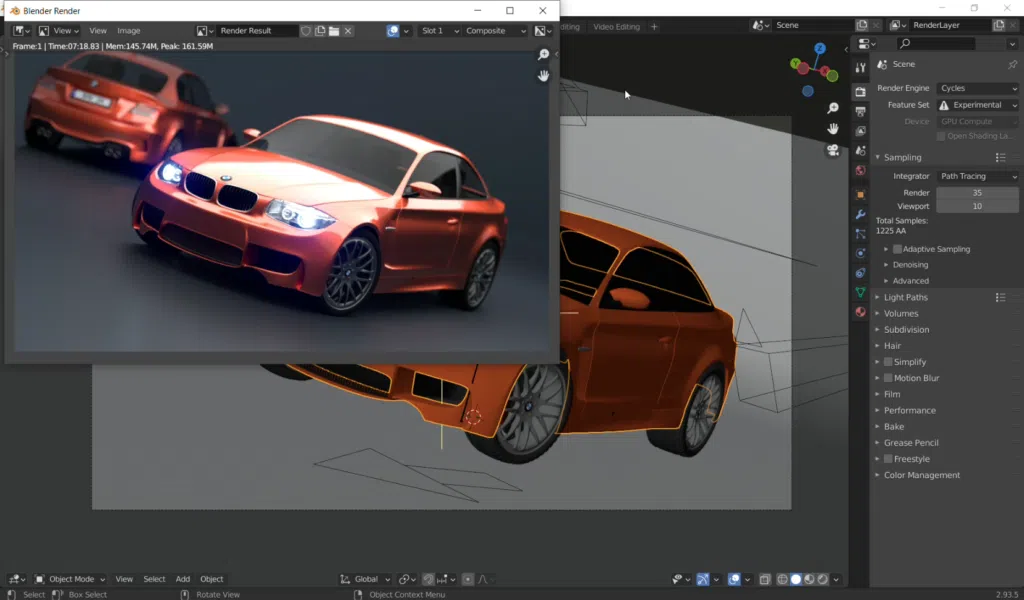1024x600 pixels.
Task: Enable the Motion Blur checkbox
Action: 888,378
